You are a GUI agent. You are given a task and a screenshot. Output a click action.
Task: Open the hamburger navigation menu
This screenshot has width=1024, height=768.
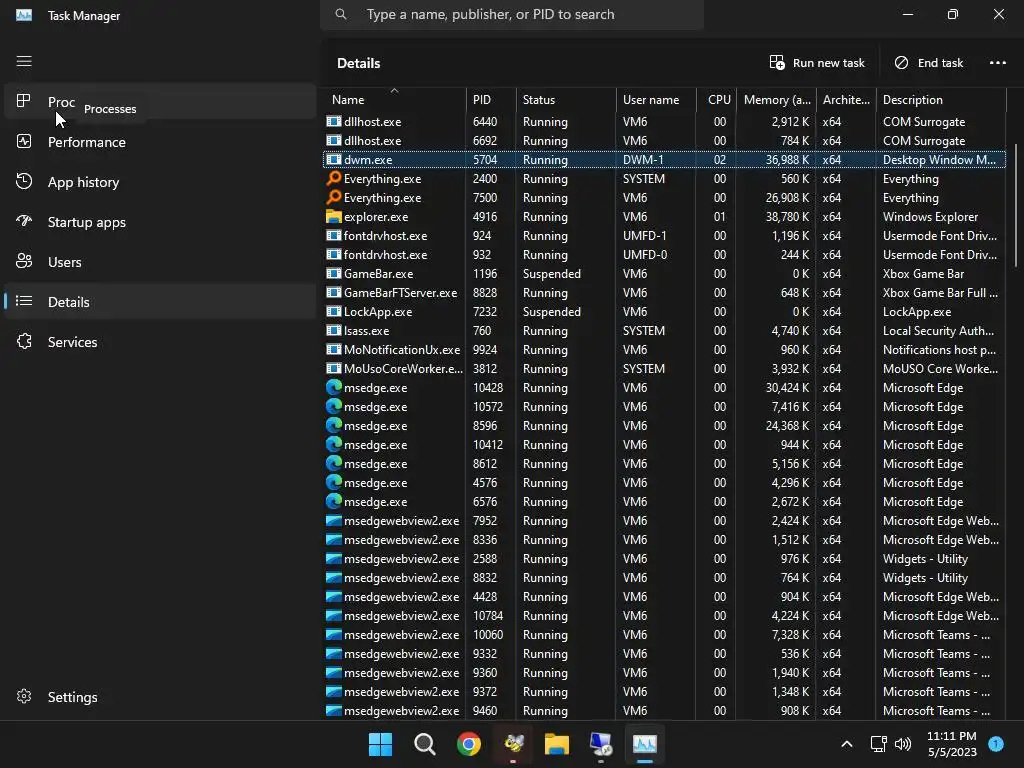(24, 61)
